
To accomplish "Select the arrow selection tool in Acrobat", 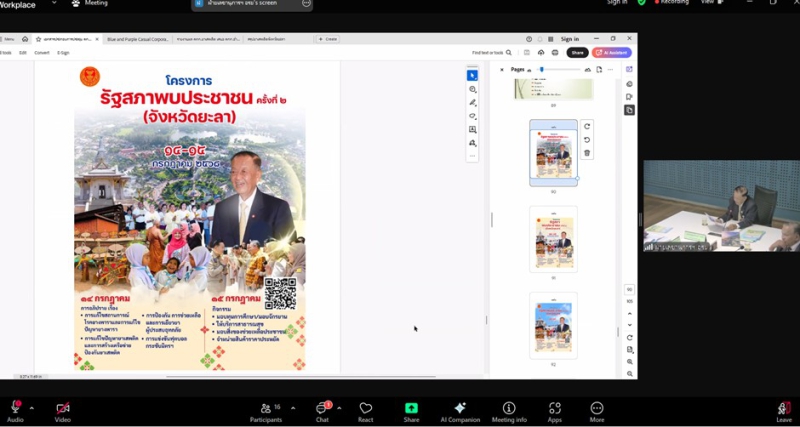I will tap(472, 75).
